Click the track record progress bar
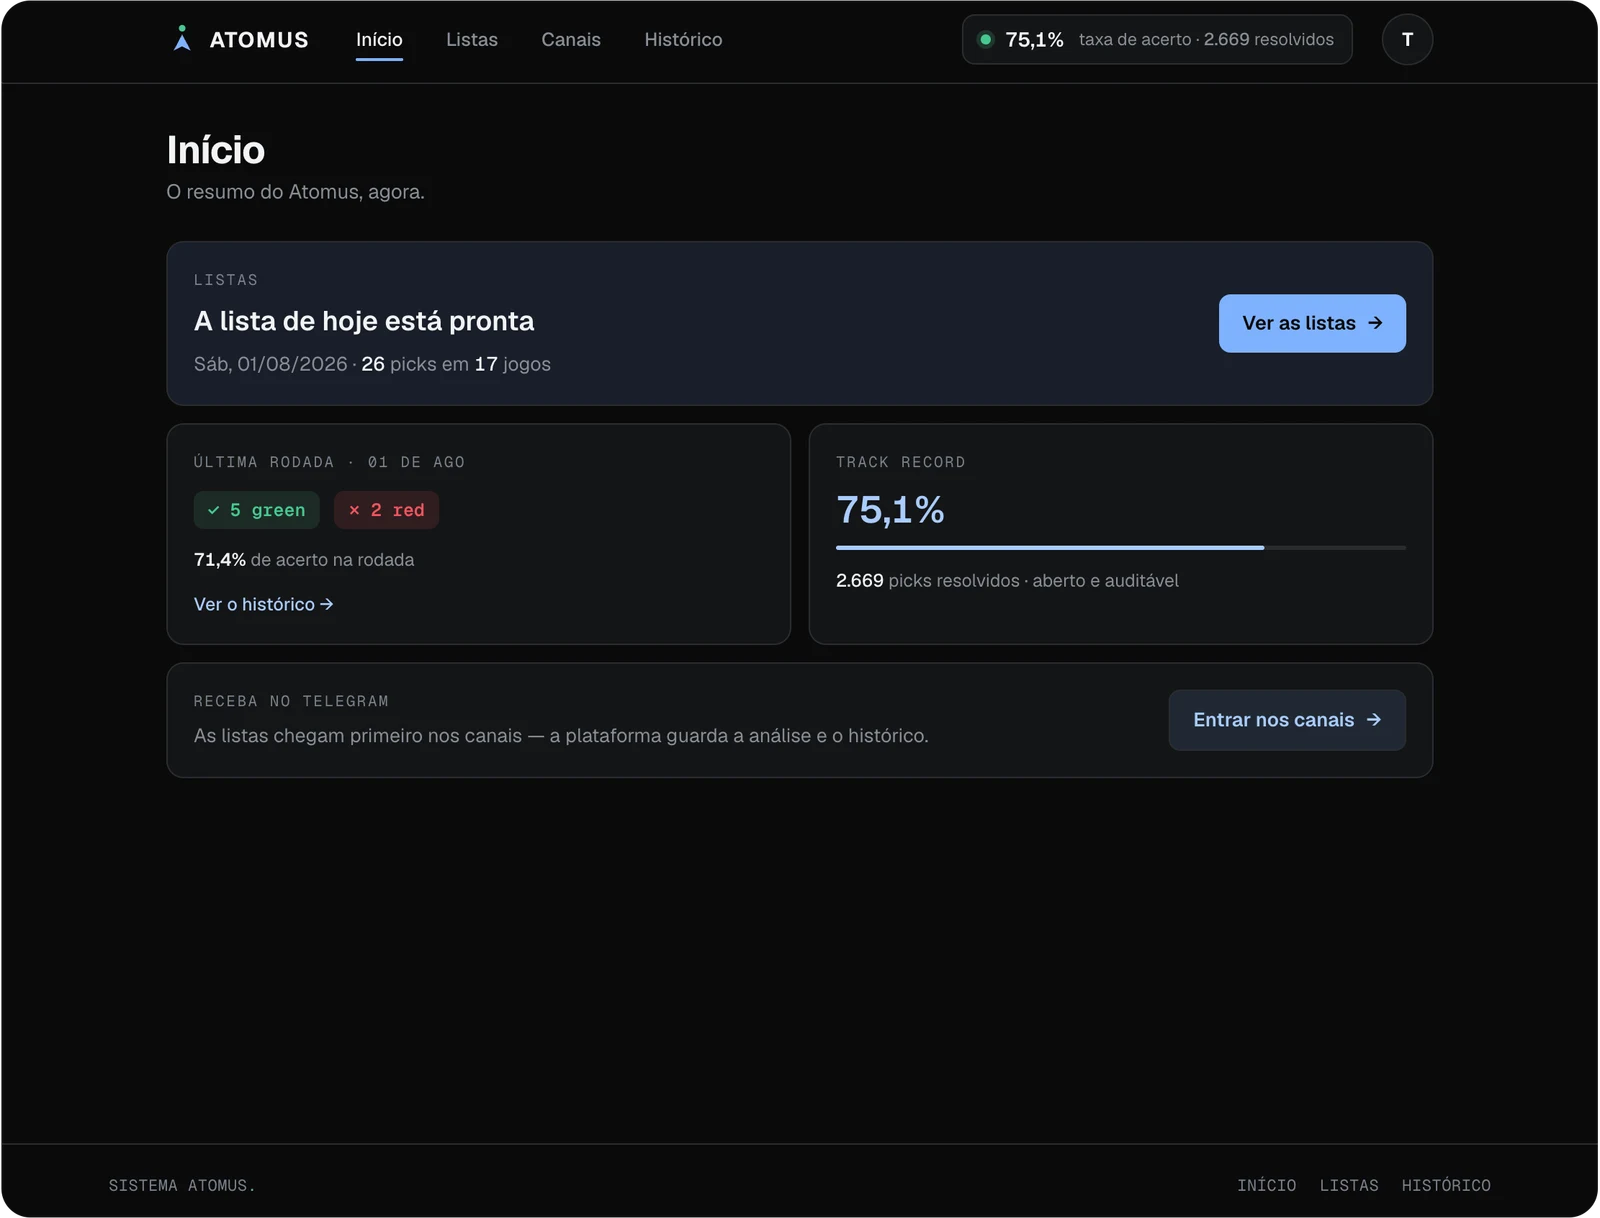 click(x=1121, y=548)
